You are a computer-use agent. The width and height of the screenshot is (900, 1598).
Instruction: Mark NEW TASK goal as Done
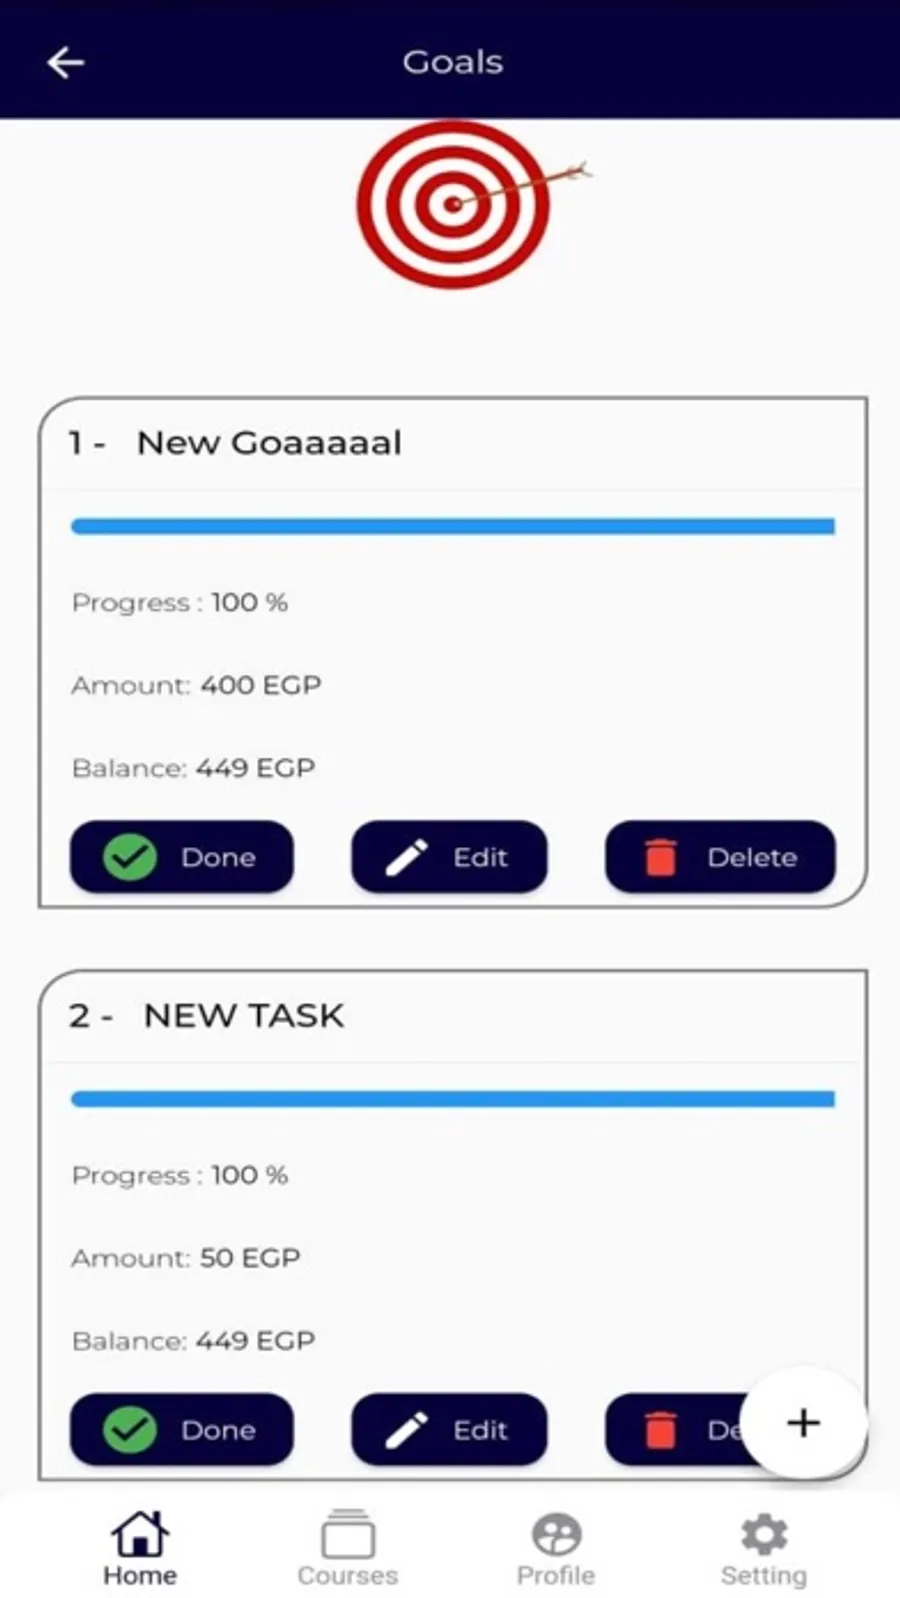tap(182, 1430)
